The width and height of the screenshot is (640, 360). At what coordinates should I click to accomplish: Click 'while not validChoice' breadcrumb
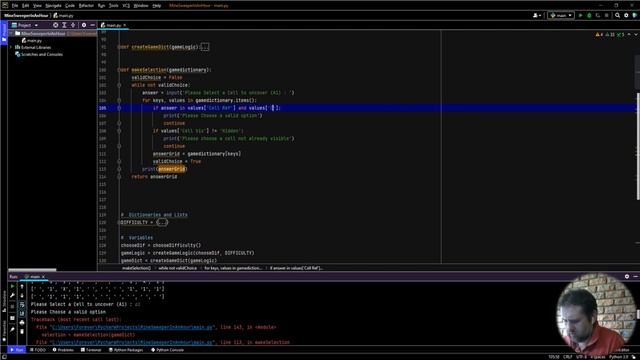(x=178, y=268)
